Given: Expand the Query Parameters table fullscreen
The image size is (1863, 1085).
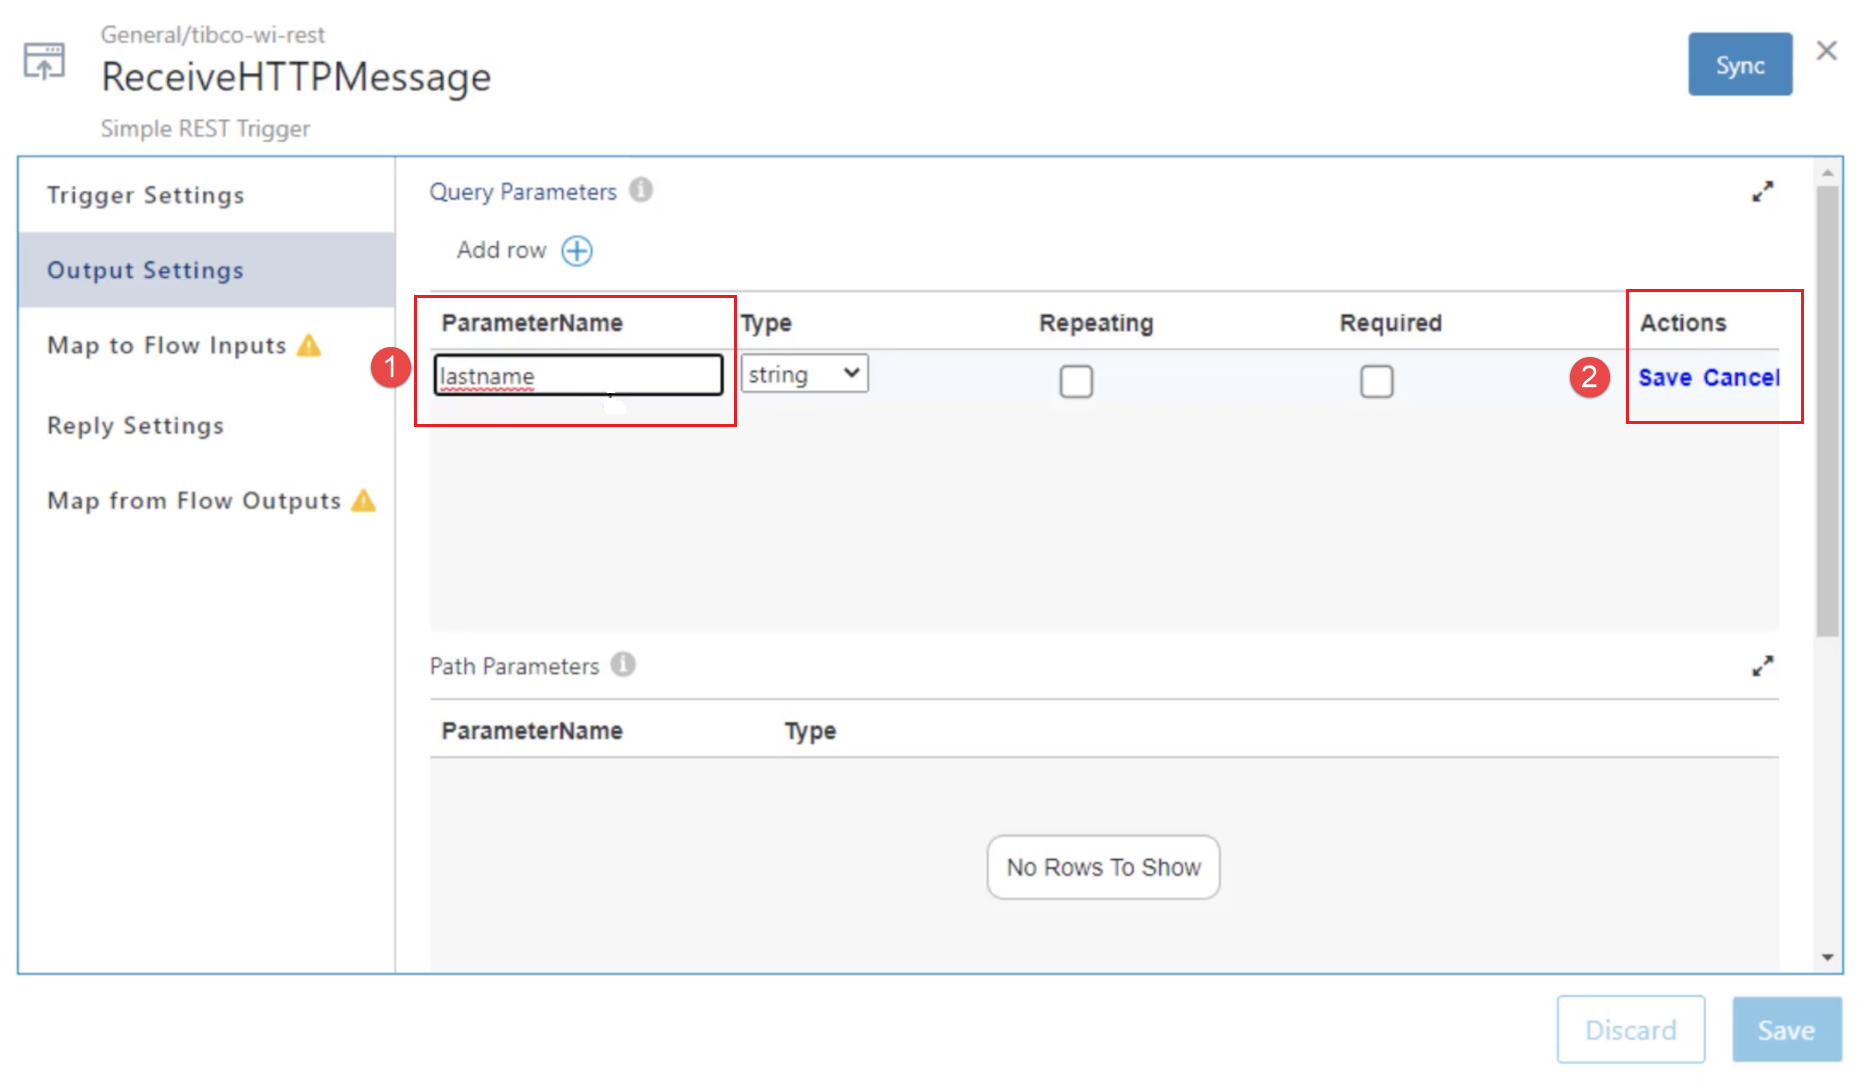Looking at the screenshot, I should (1762, 191).
